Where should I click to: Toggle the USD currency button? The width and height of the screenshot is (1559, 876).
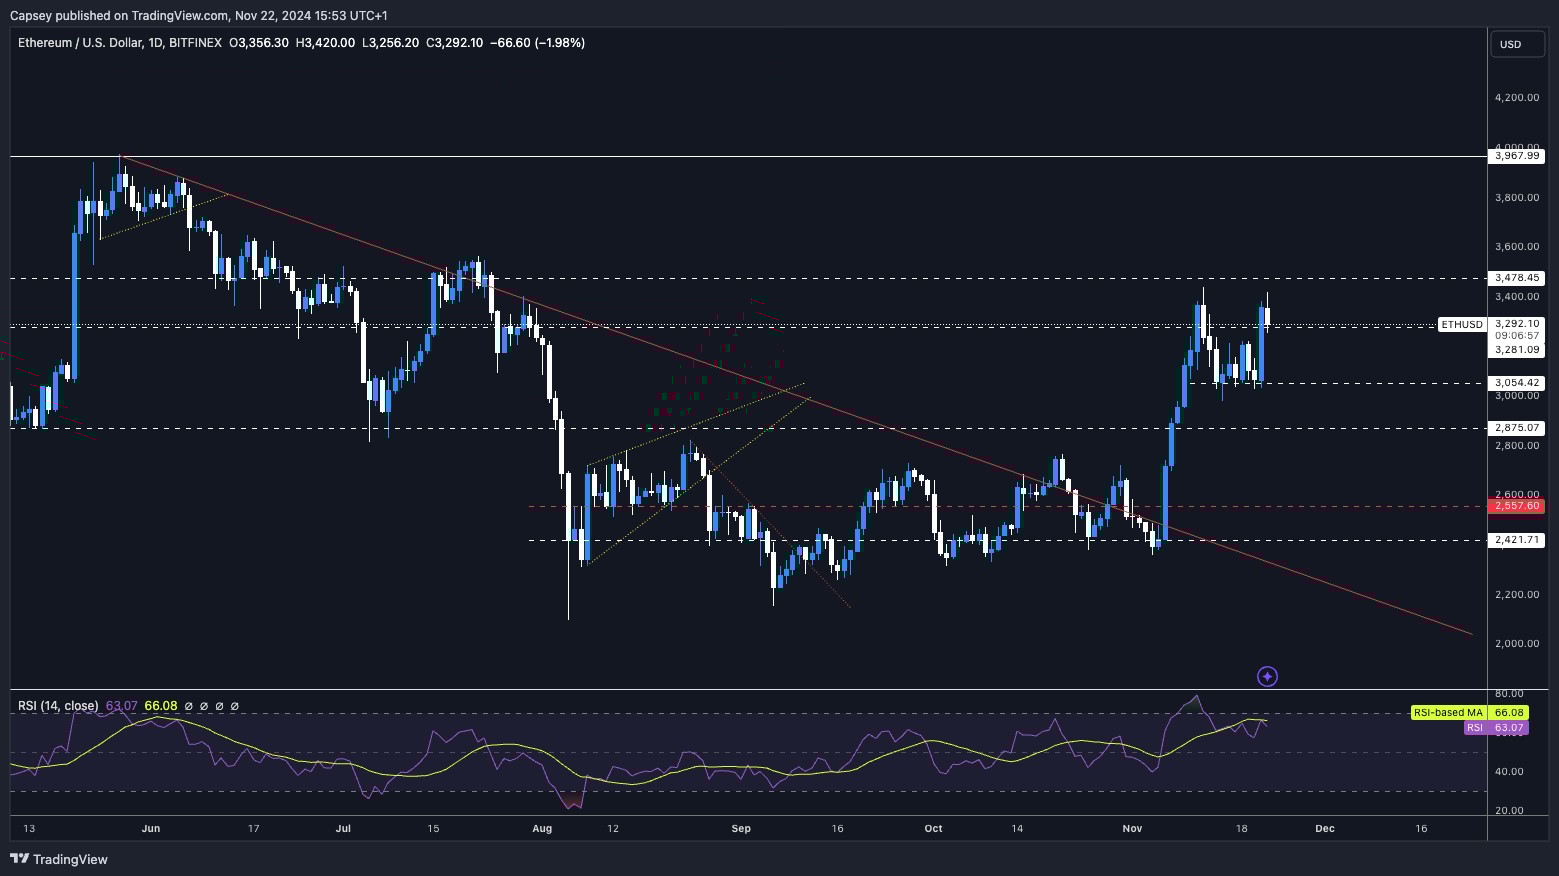coord(1516,44)
